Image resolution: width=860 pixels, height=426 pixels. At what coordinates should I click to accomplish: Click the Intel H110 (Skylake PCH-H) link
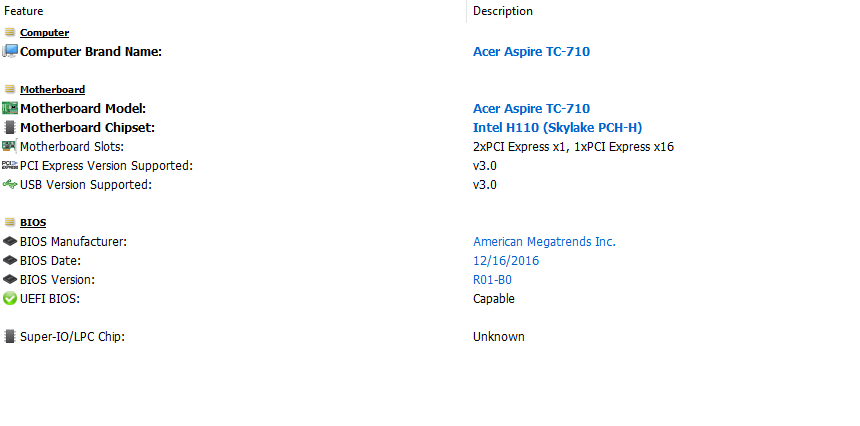[x=557, y=128]
